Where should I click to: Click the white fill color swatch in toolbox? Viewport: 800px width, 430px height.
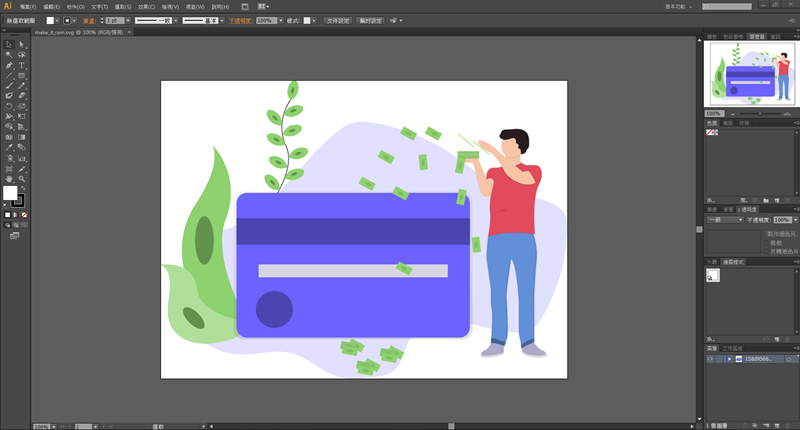pyautogui.click(x=10, y=192)
